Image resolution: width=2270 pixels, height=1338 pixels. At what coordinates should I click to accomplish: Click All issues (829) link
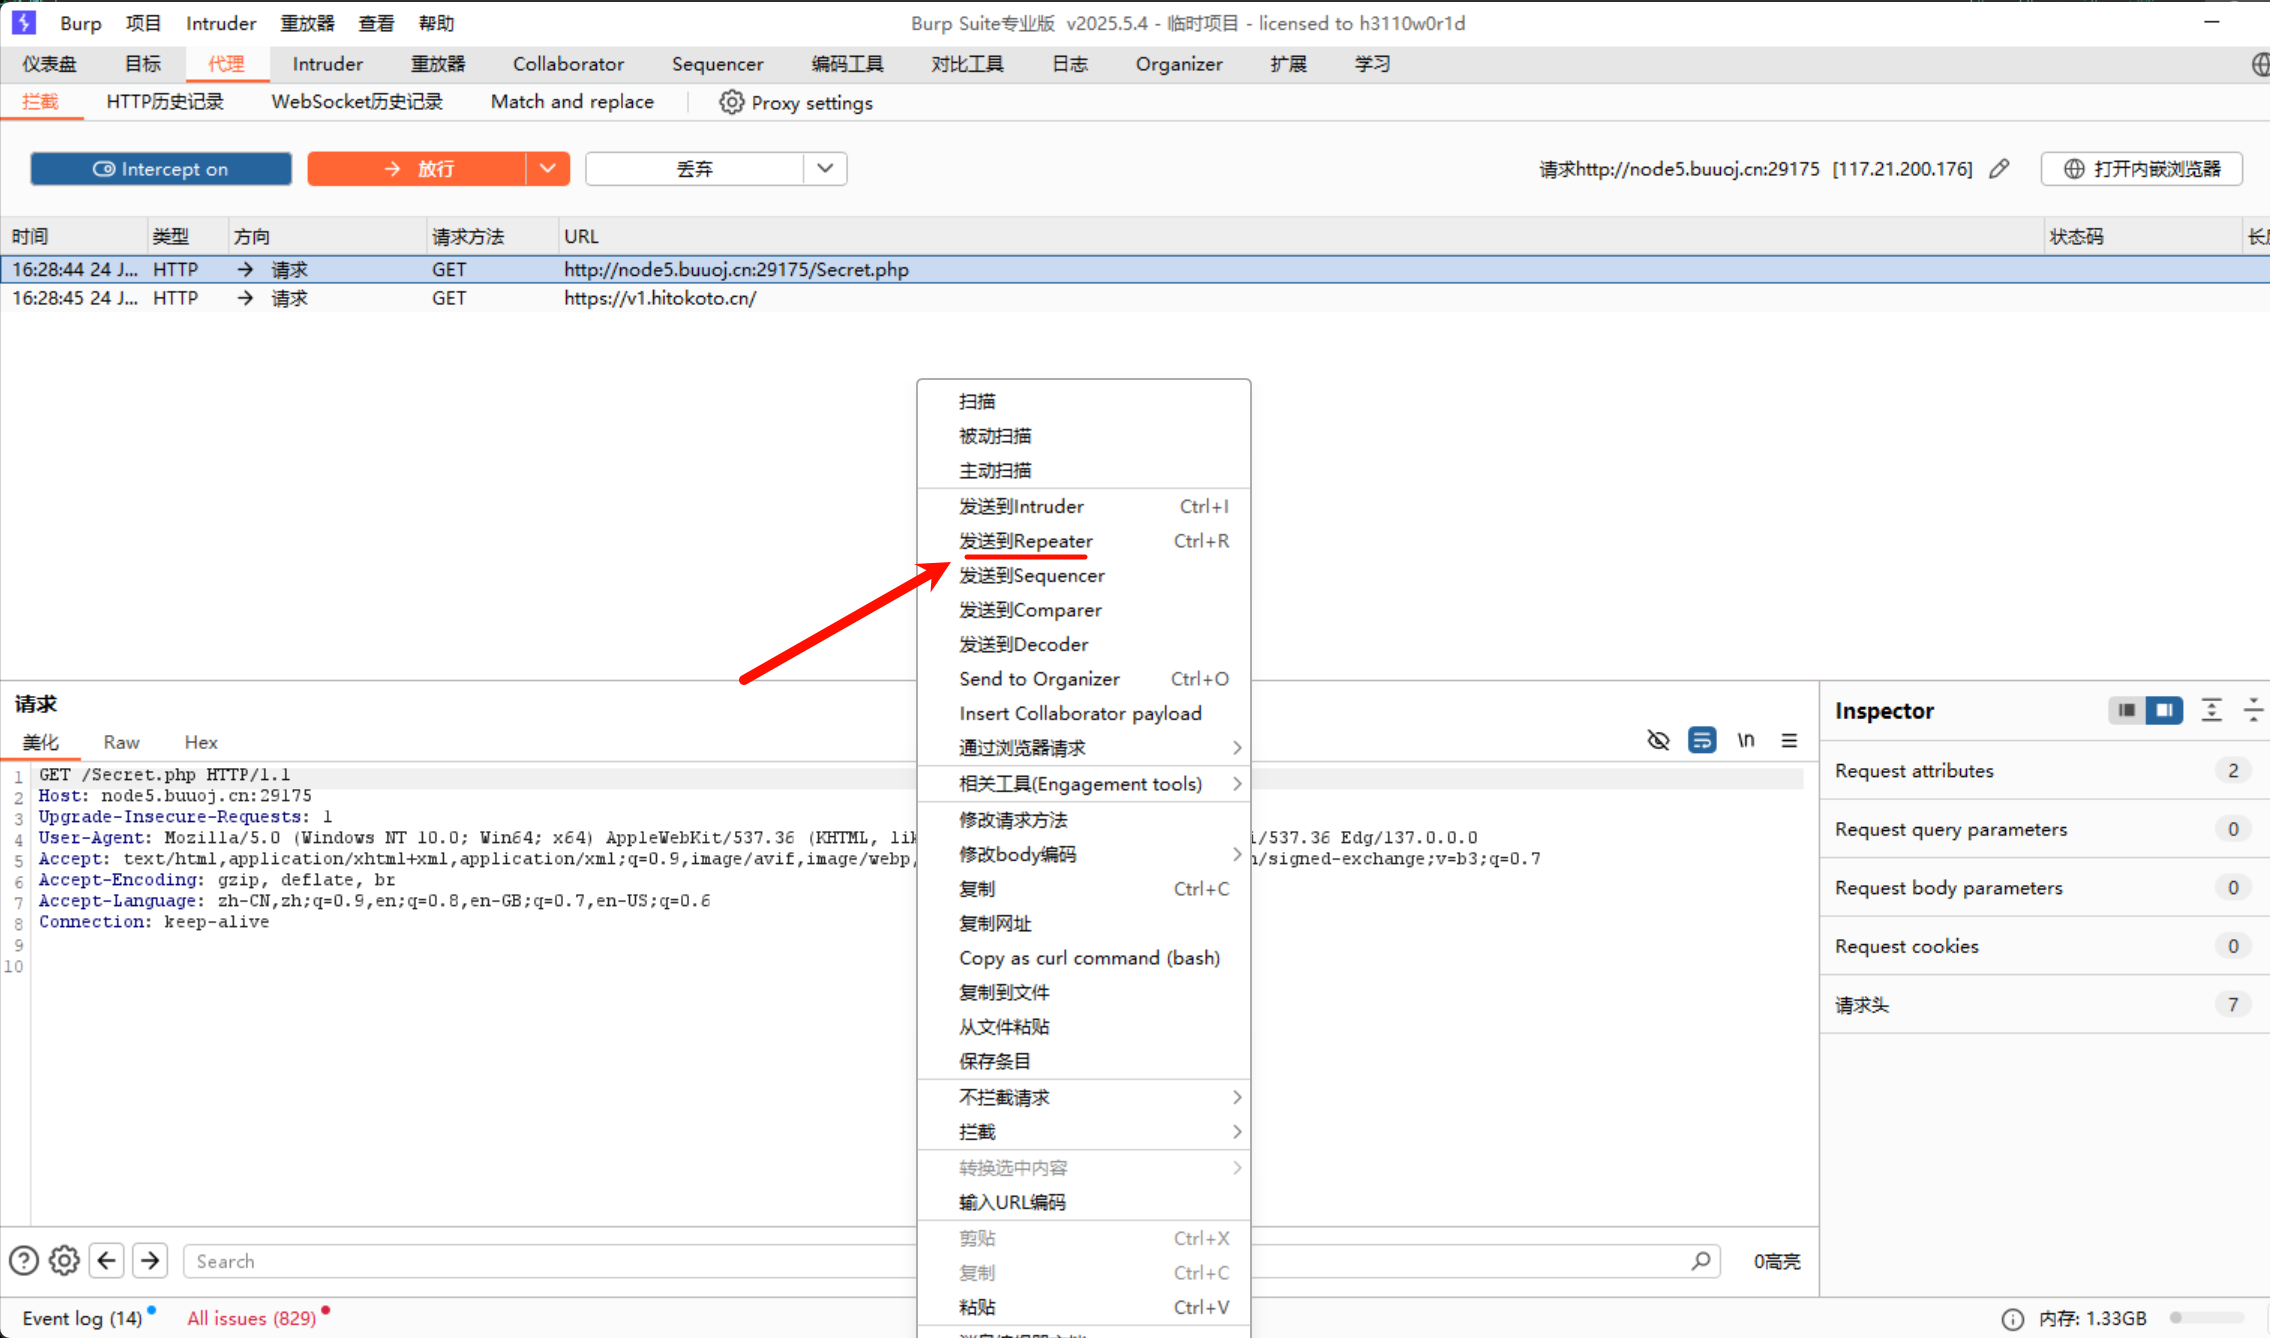251,1318
